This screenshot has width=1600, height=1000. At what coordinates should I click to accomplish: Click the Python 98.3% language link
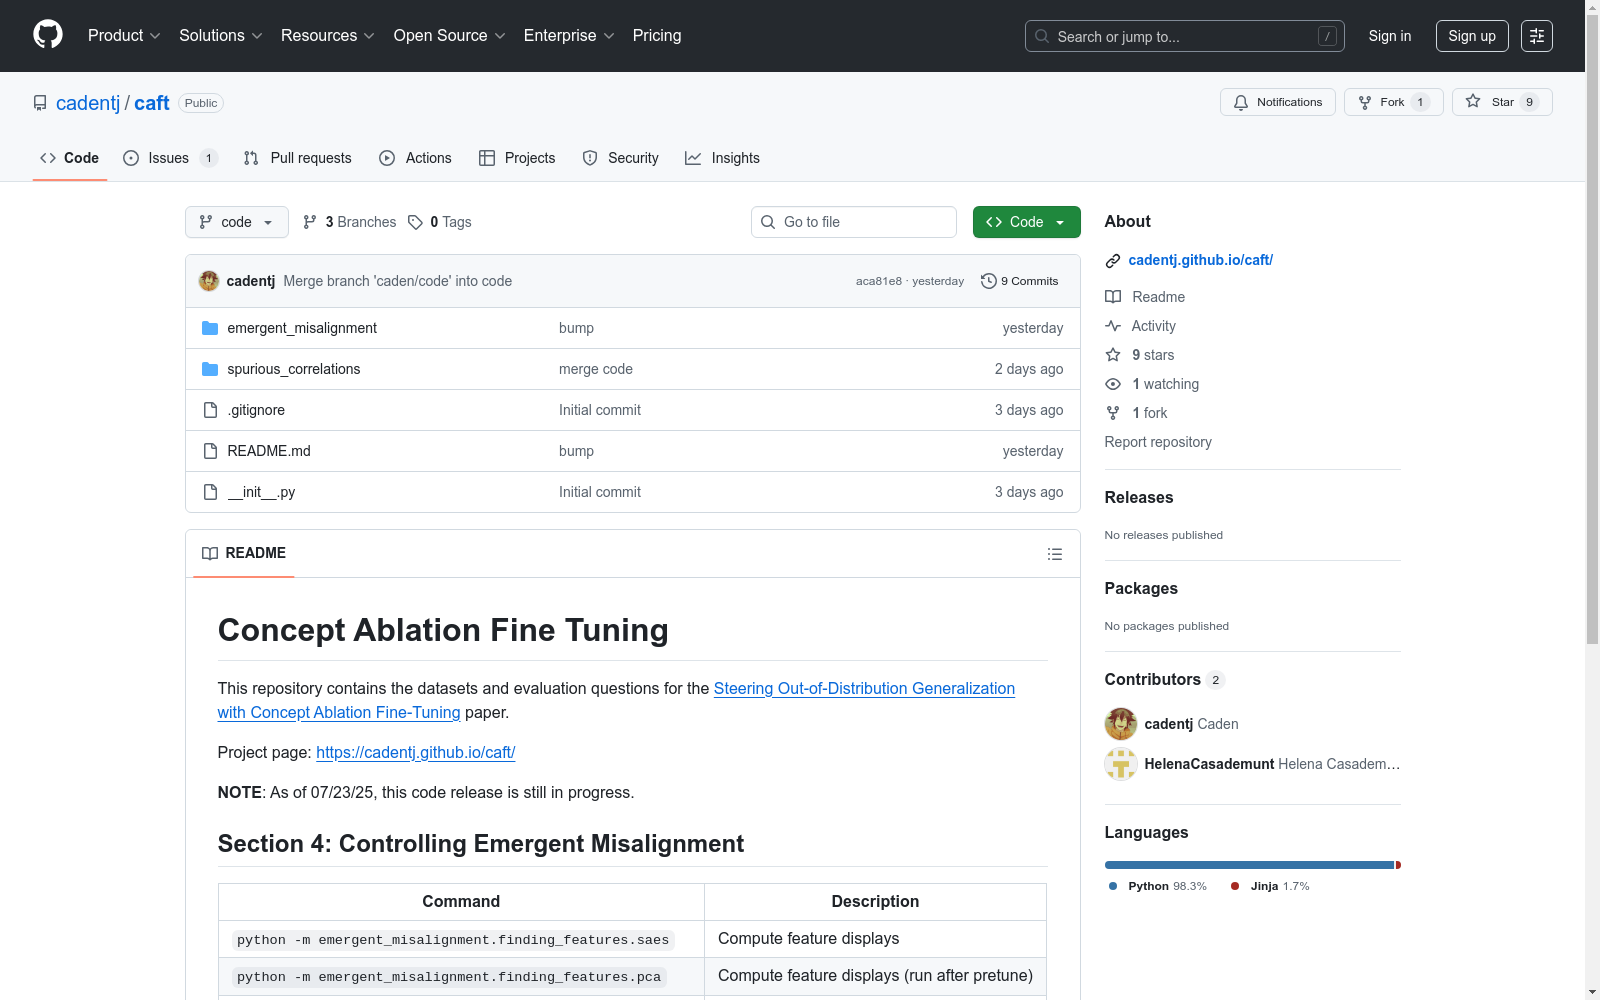[x=1157, y=886]
